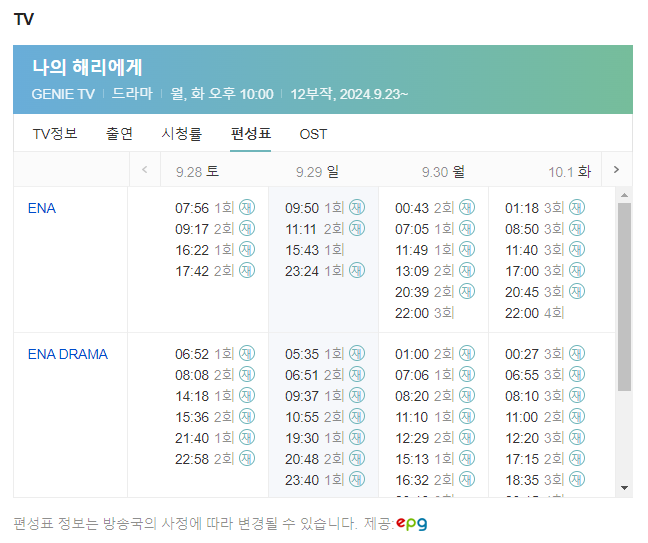The width and height of the screenshot is (648, 543).
Task: Click ENA DRAMA 20:48 2회 entry
Action: [325, 459]
